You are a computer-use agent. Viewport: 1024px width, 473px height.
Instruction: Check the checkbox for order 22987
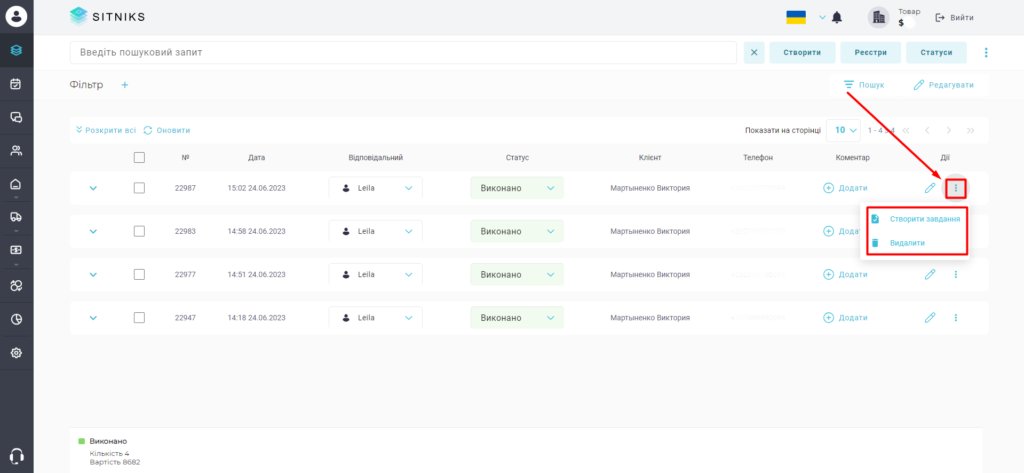[139, 188]
